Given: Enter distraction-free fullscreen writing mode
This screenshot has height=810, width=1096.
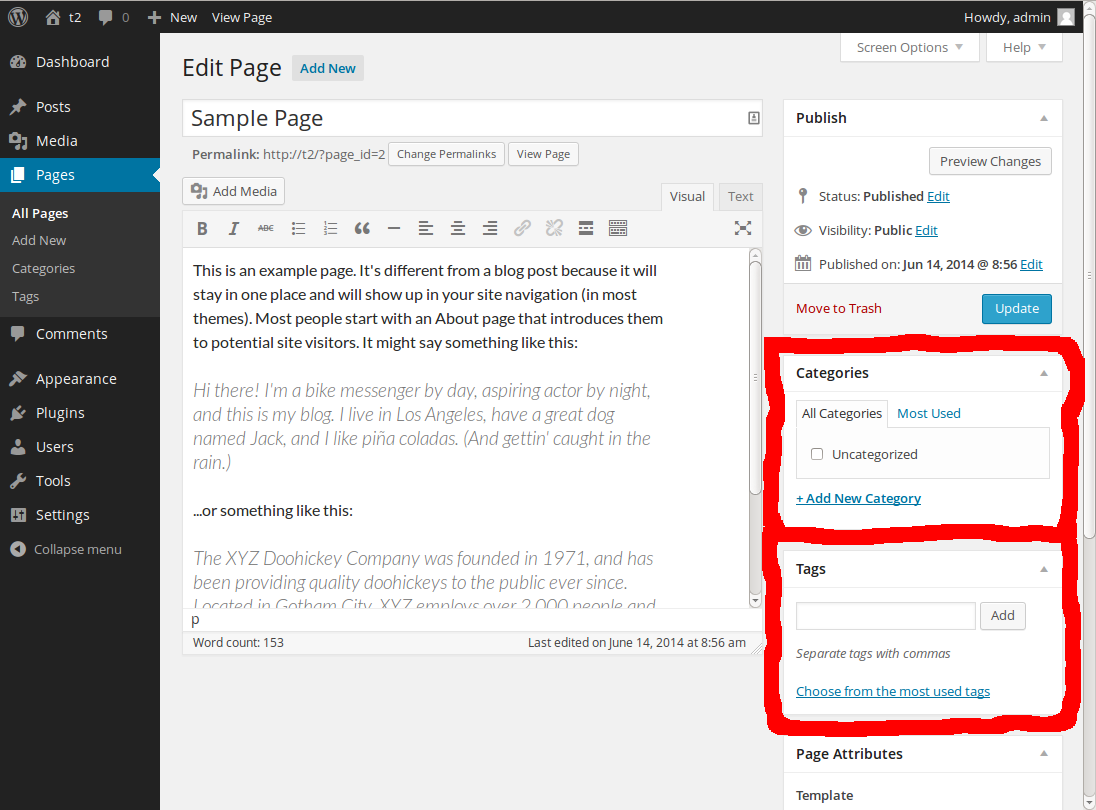Looking at the screenshot, I should 743,228.
